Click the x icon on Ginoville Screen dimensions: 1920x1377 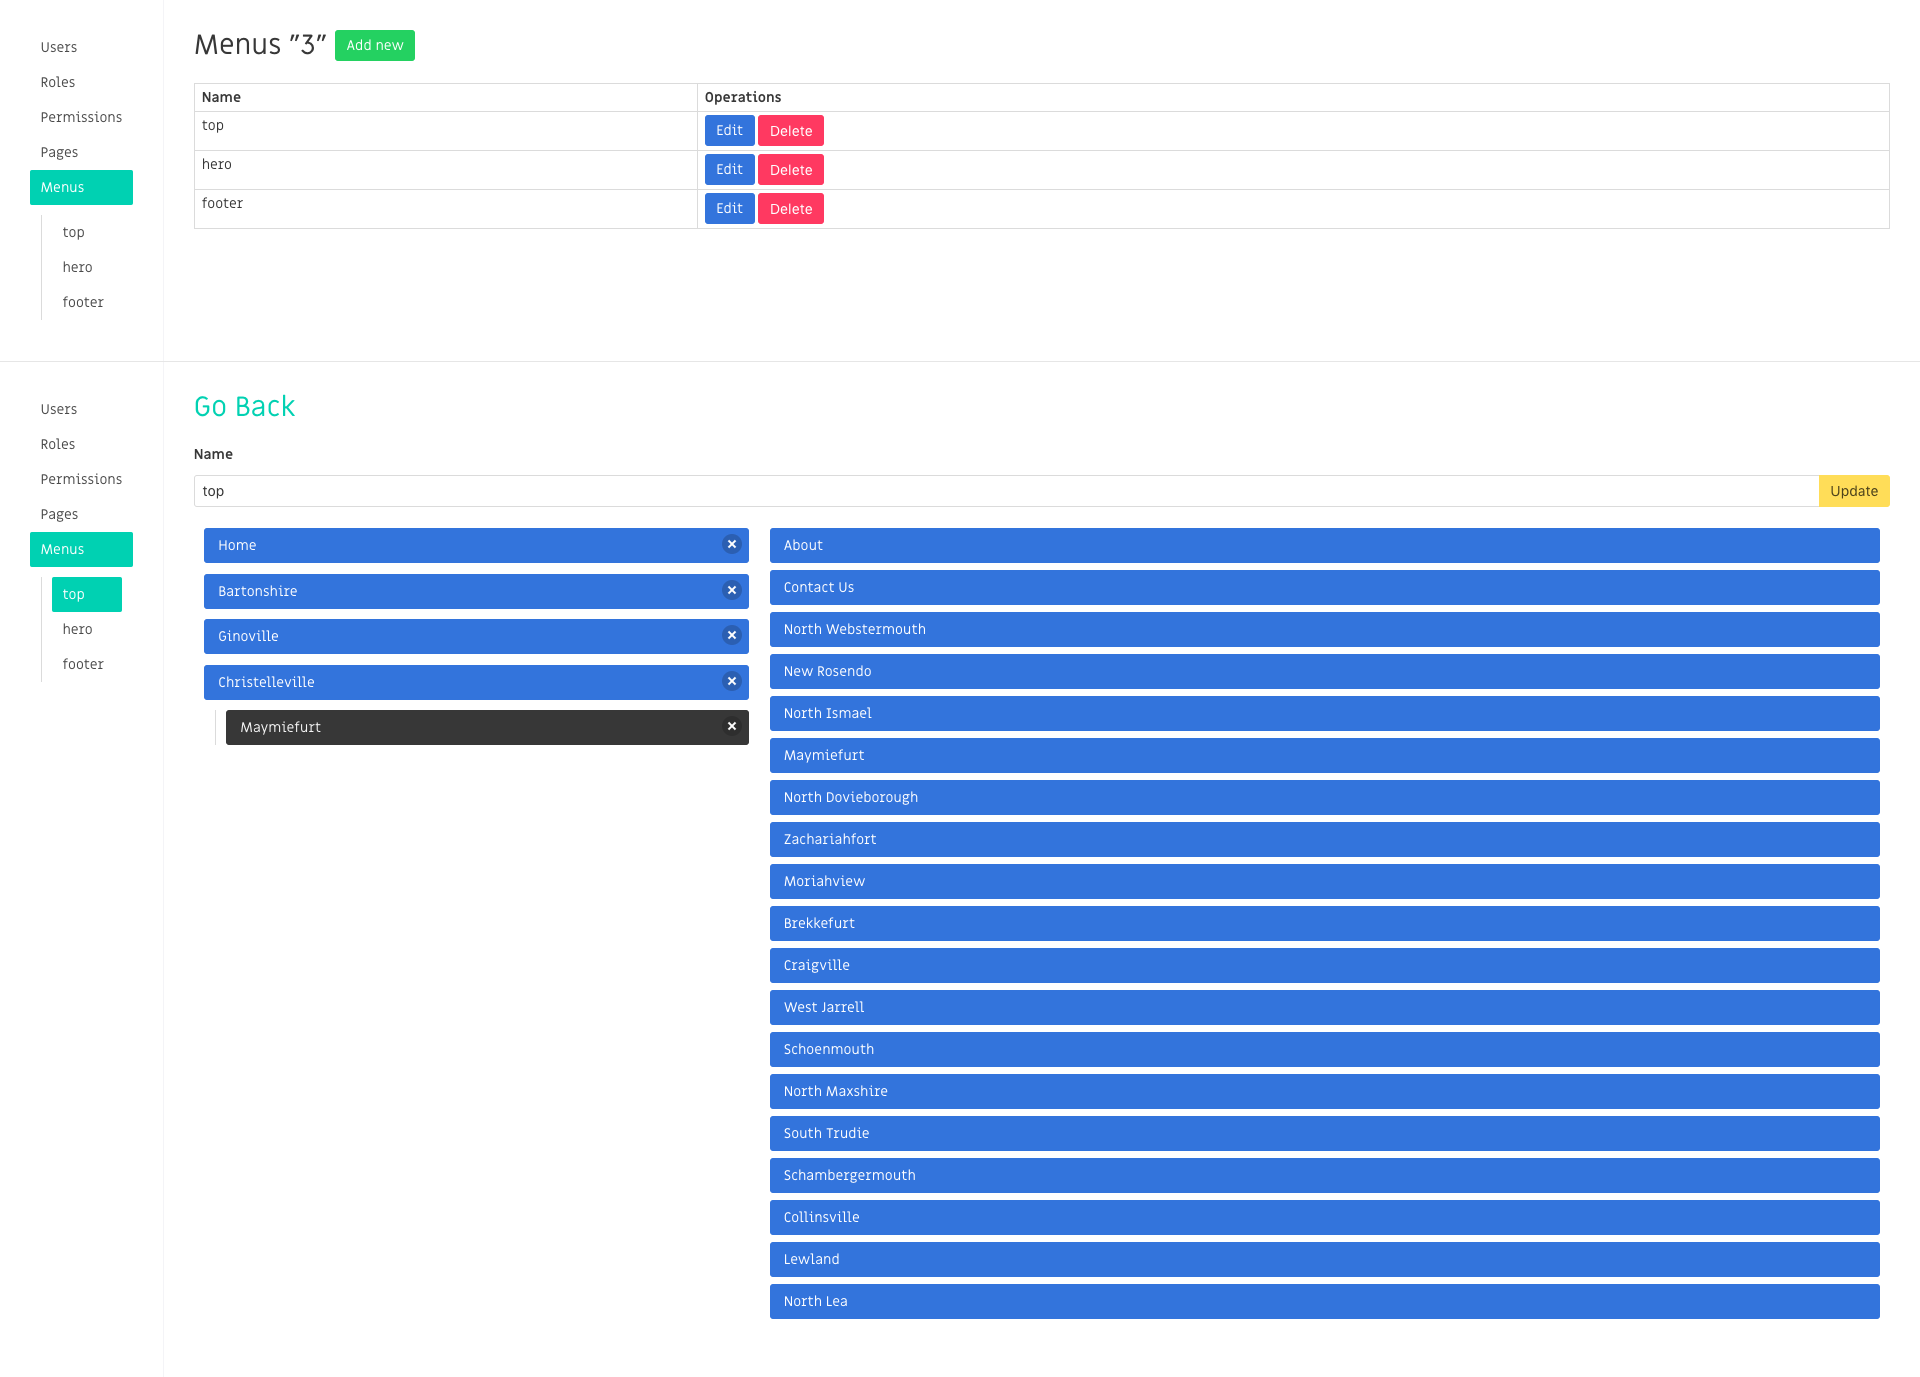tap(731, 636)
